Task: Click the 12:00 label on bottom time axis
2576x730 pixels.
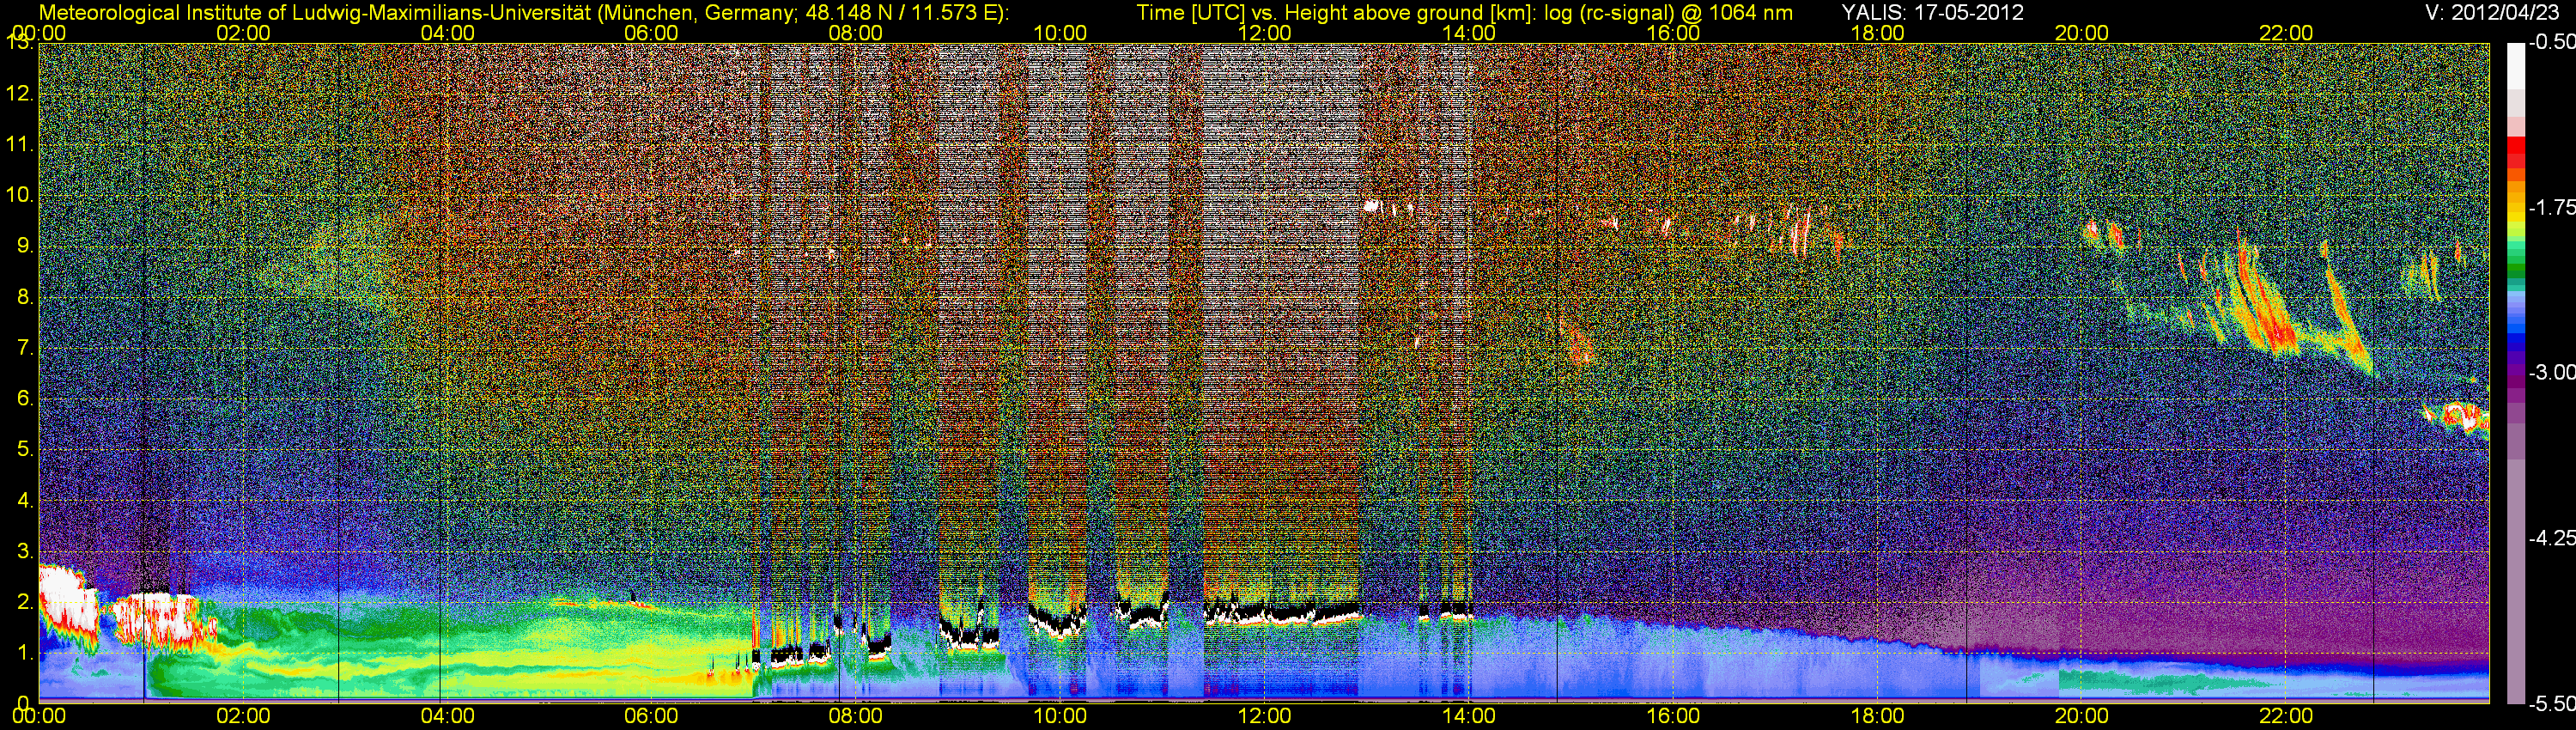Action: 1264,716
